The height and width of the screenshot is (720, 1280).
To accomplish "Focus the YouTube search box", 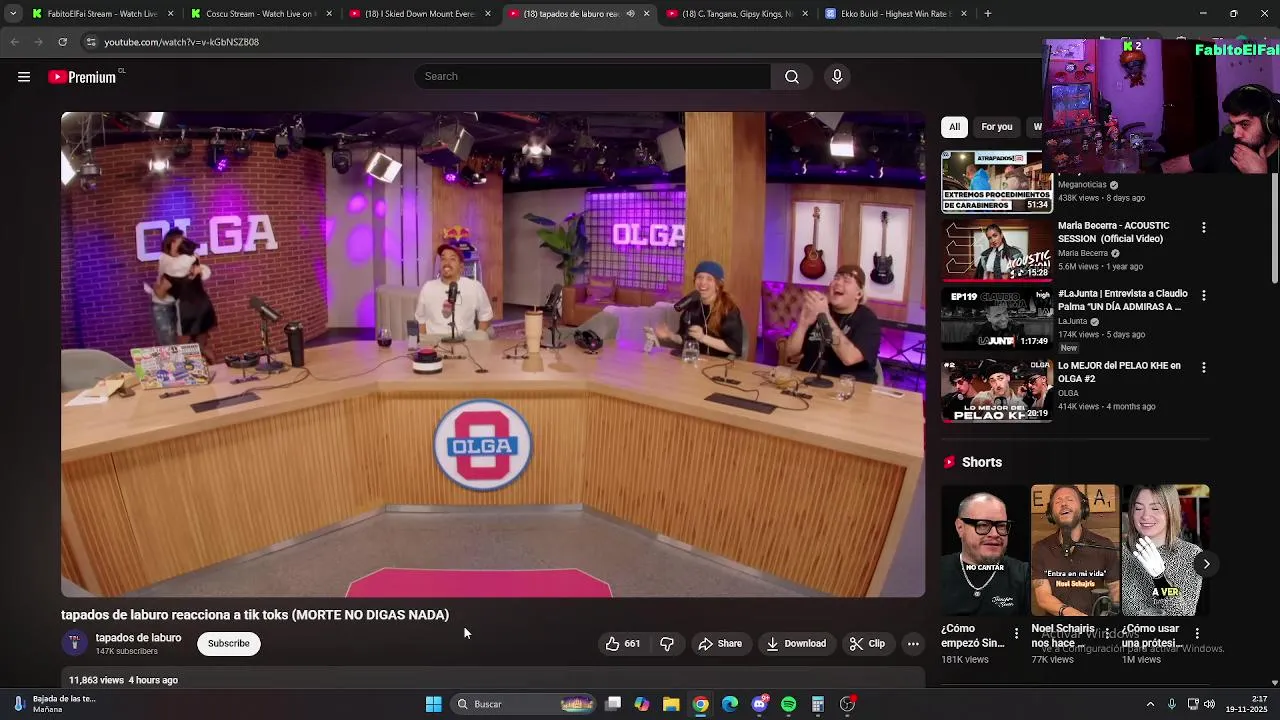I will click(x=592, y=76).
